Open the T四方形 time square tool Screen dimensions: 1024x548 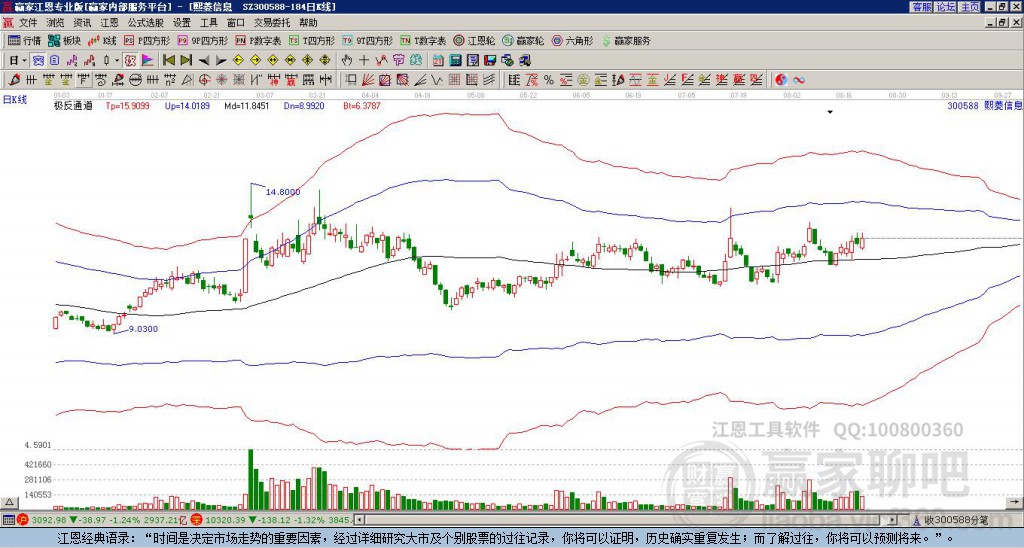312,40
